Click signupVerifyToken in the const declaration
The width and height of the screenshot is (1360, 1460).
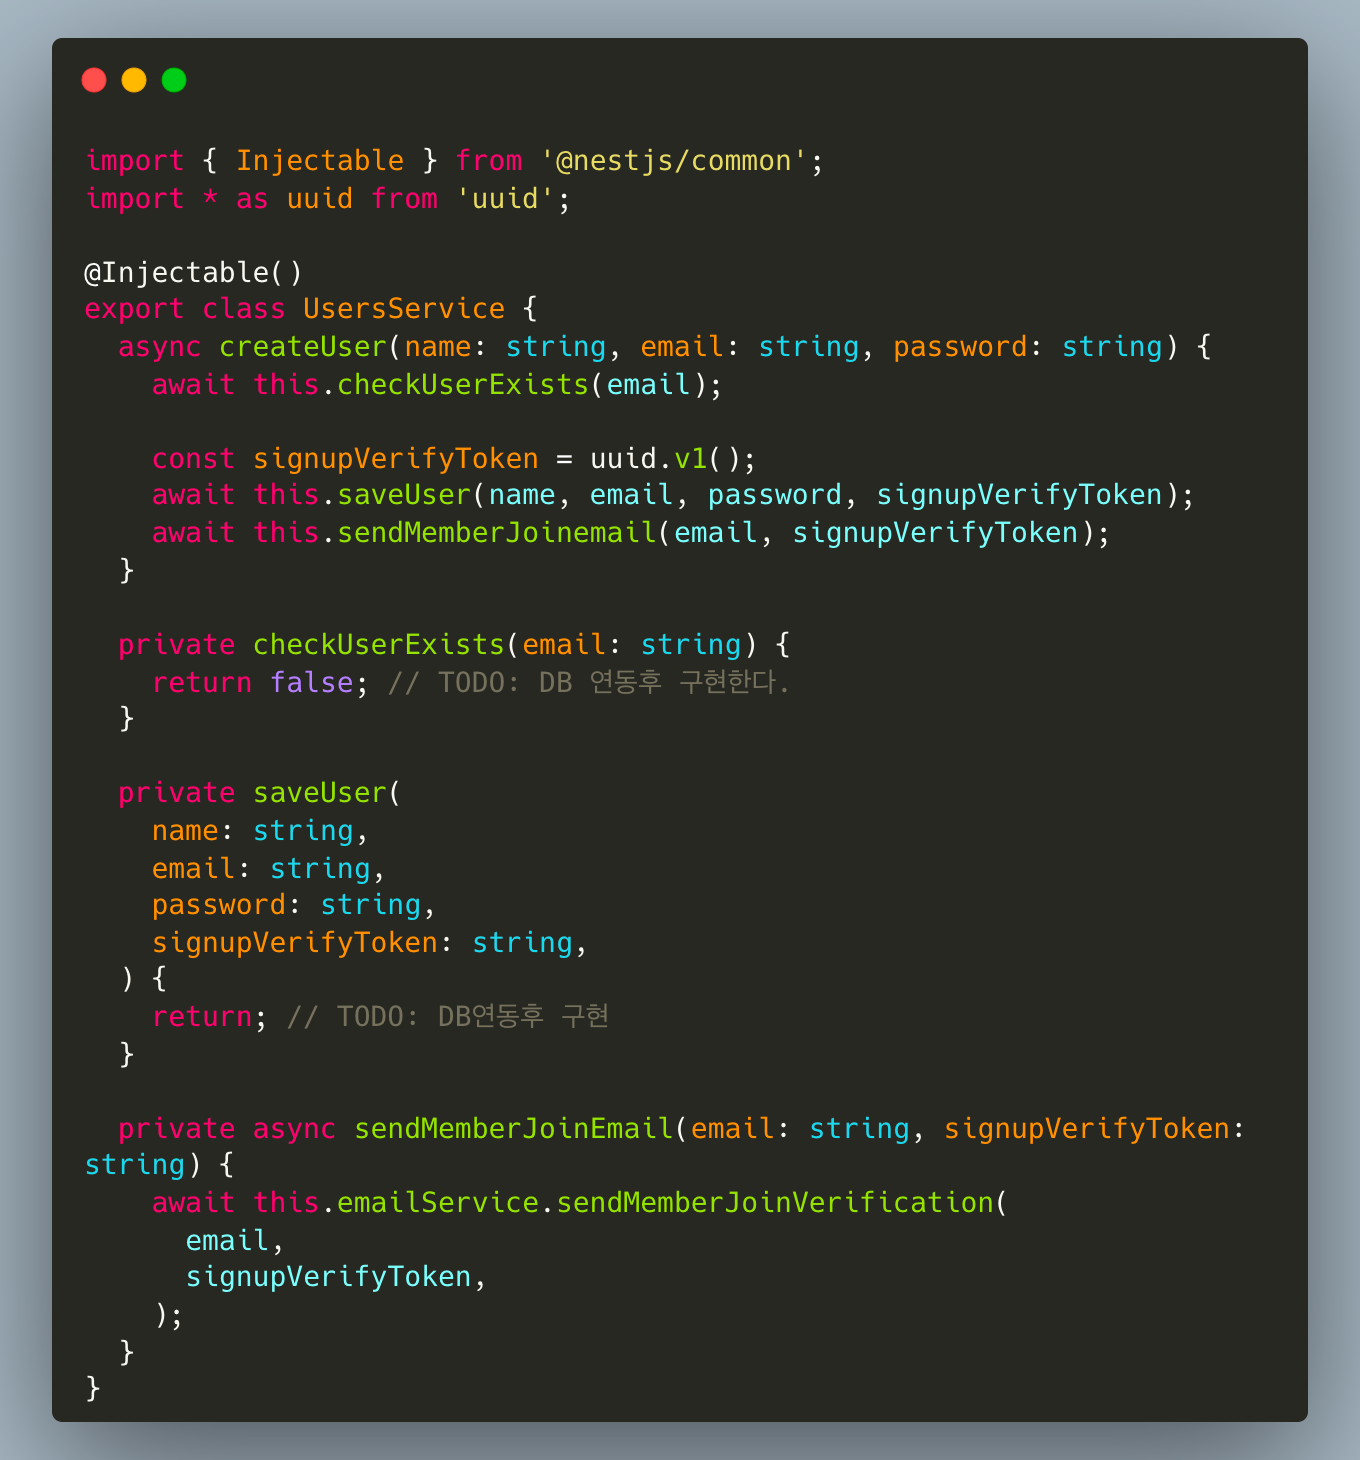(396, 459)
